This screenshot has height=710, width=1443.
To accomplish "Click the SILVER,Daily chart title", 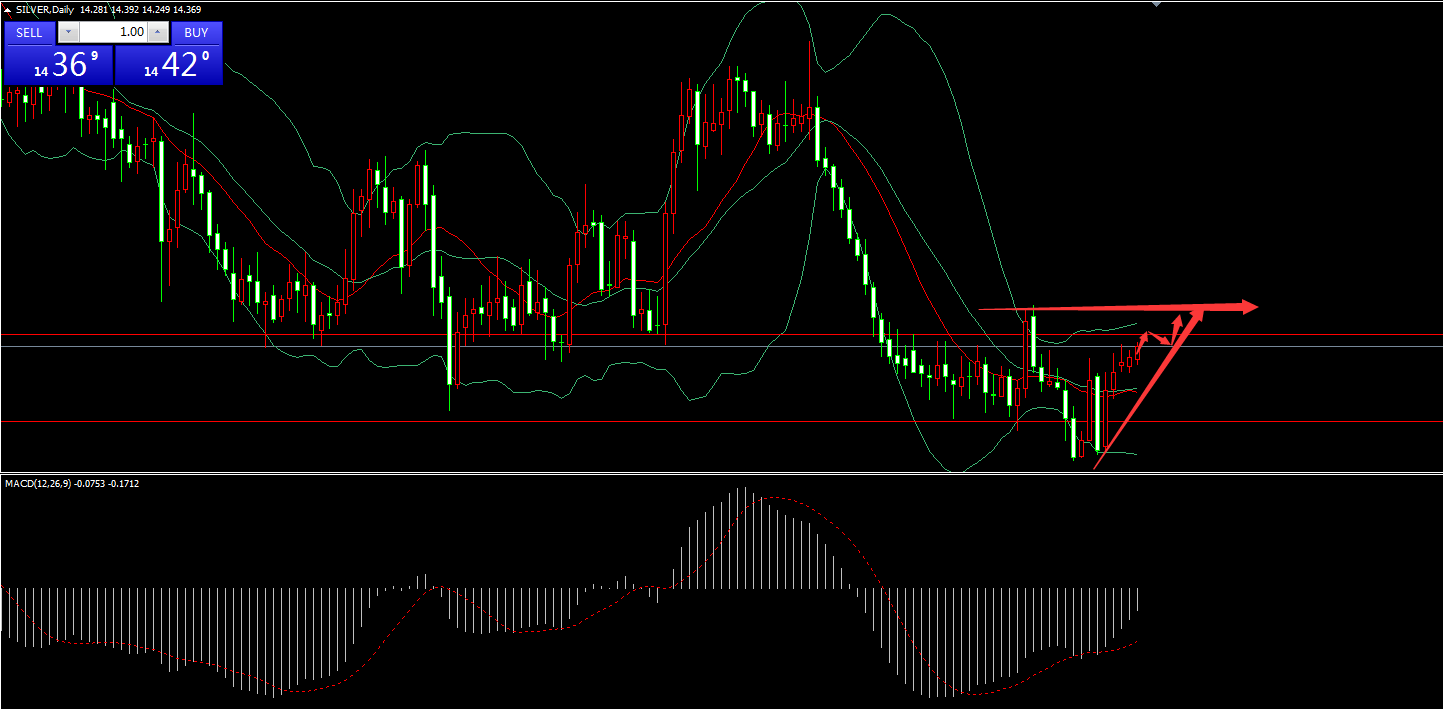I will pos(45,10).
